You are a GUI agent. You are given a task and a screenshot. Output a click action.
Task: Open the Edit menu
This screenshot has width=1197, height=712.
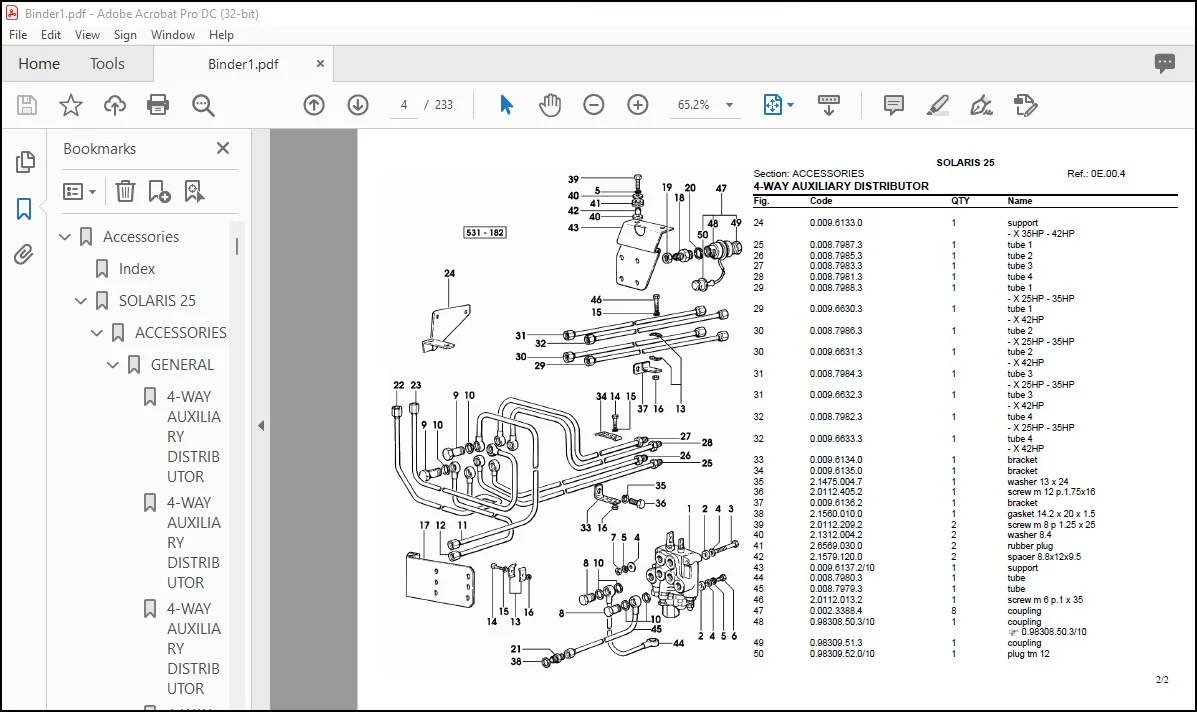pos(51,35)
